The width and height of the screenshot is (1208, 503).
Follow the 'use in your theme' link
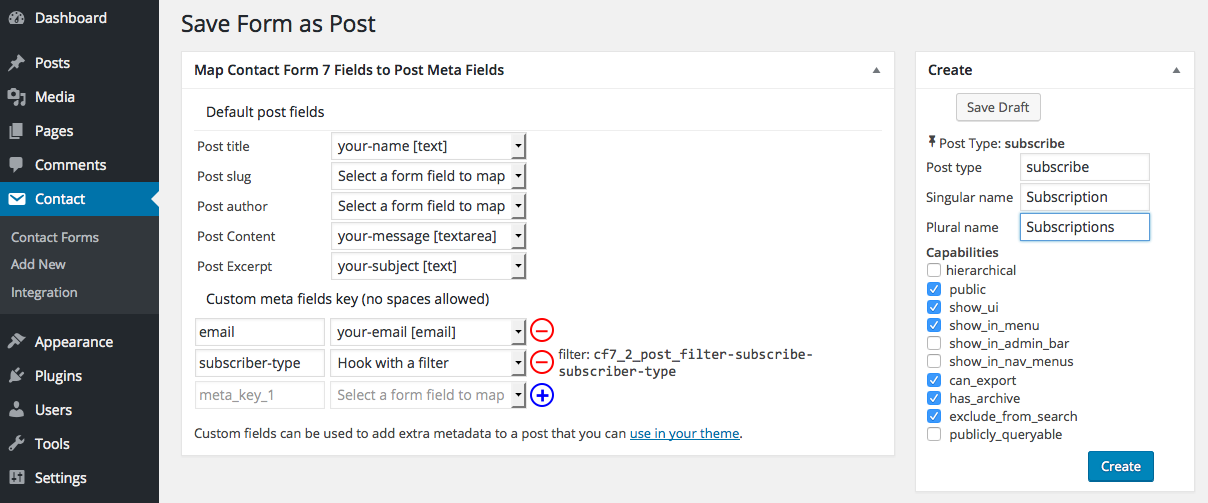pos(684,433)
